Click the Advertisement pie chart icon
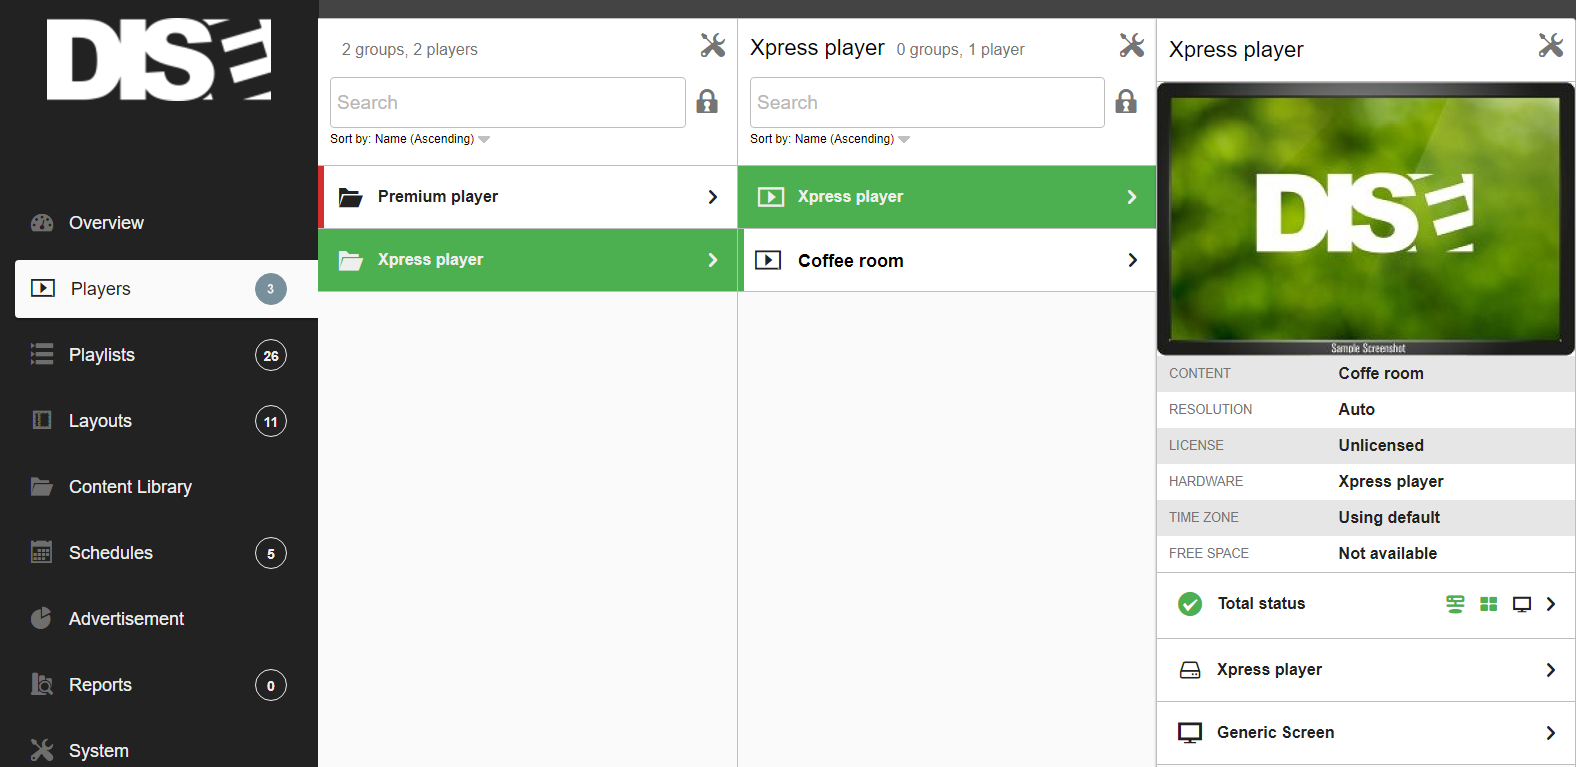Image resolution: width=1576 pixels, height=767 pixels. point(41,618)
